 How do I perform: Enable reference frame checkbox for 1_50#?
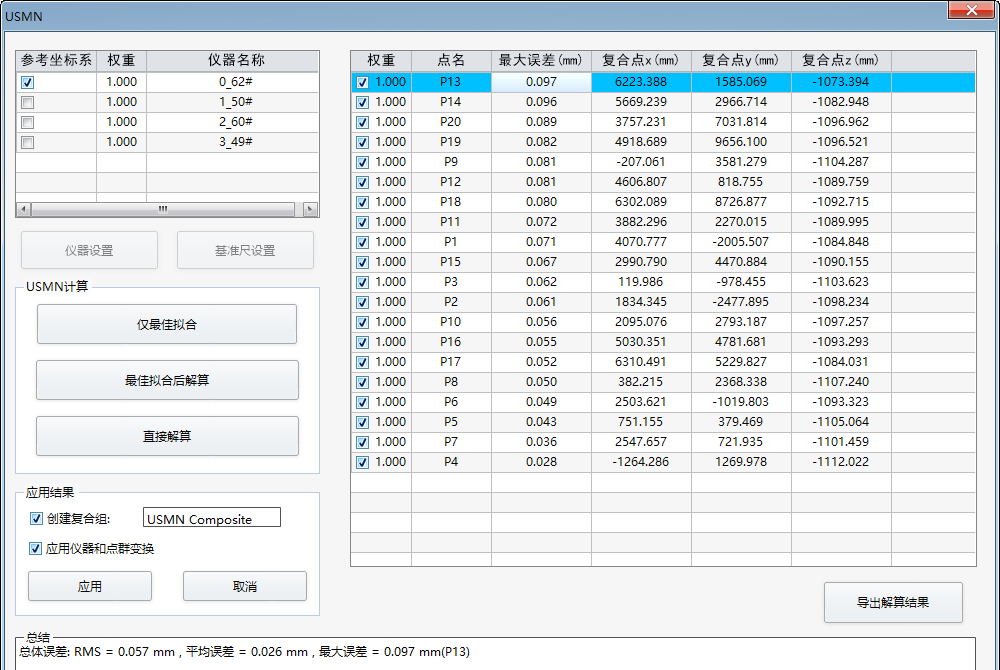coord(27,103)
